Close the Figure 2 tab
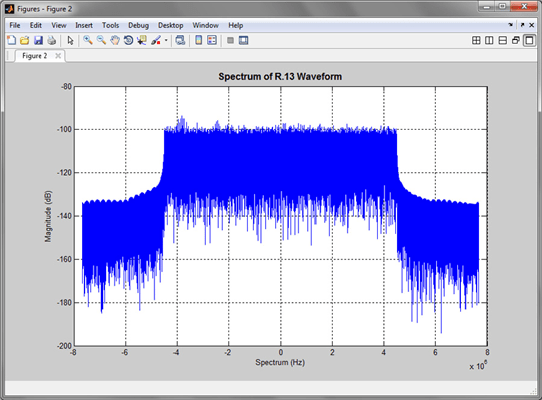This screenshot has width=542, height=400. (x=58, y=56)
